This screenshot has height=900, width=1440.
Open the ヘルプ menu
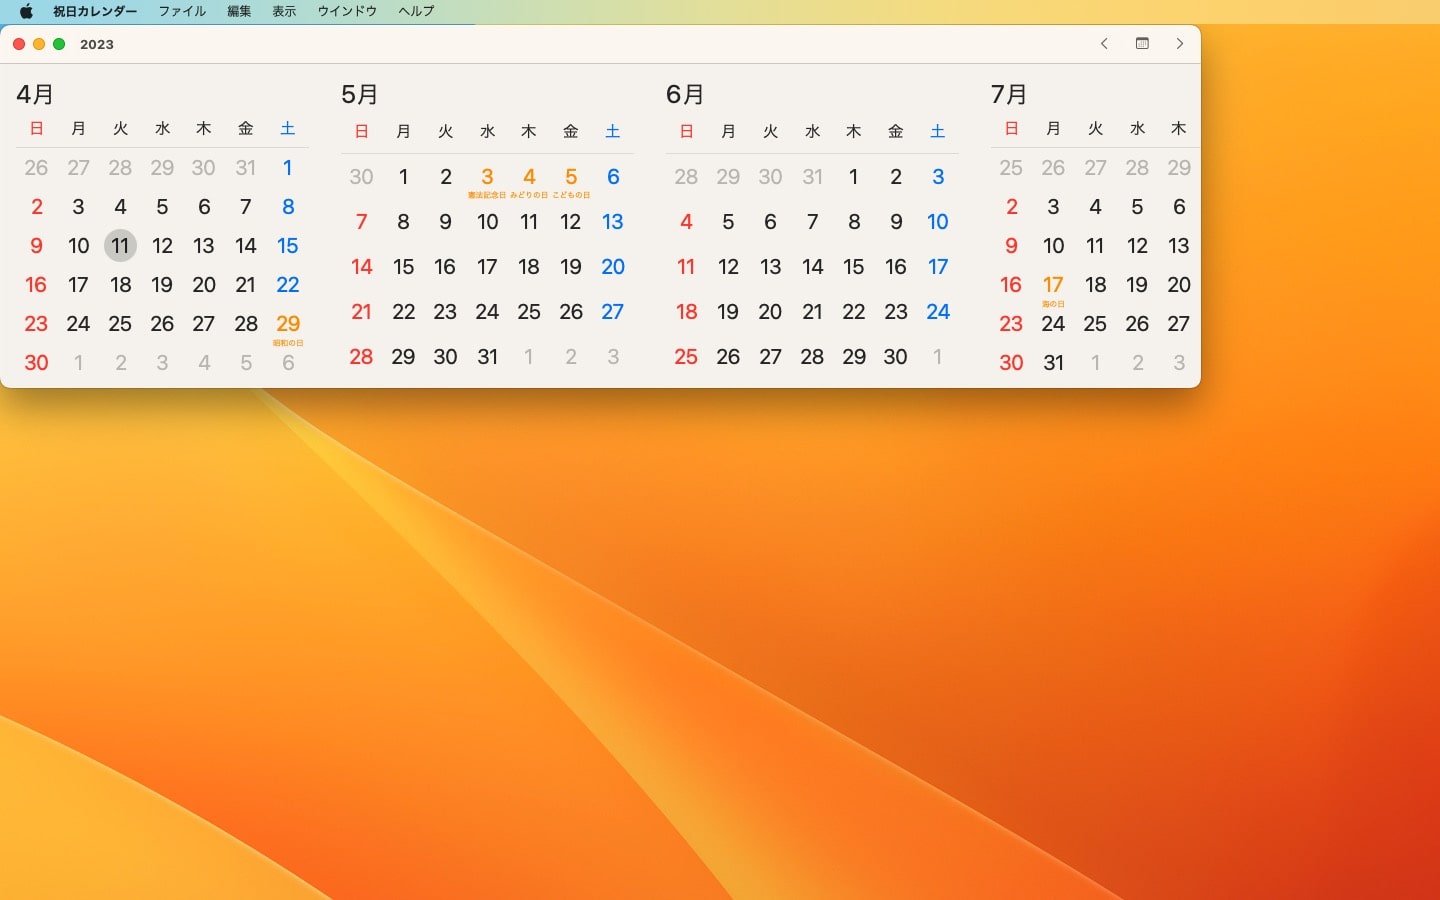(416, 12)
